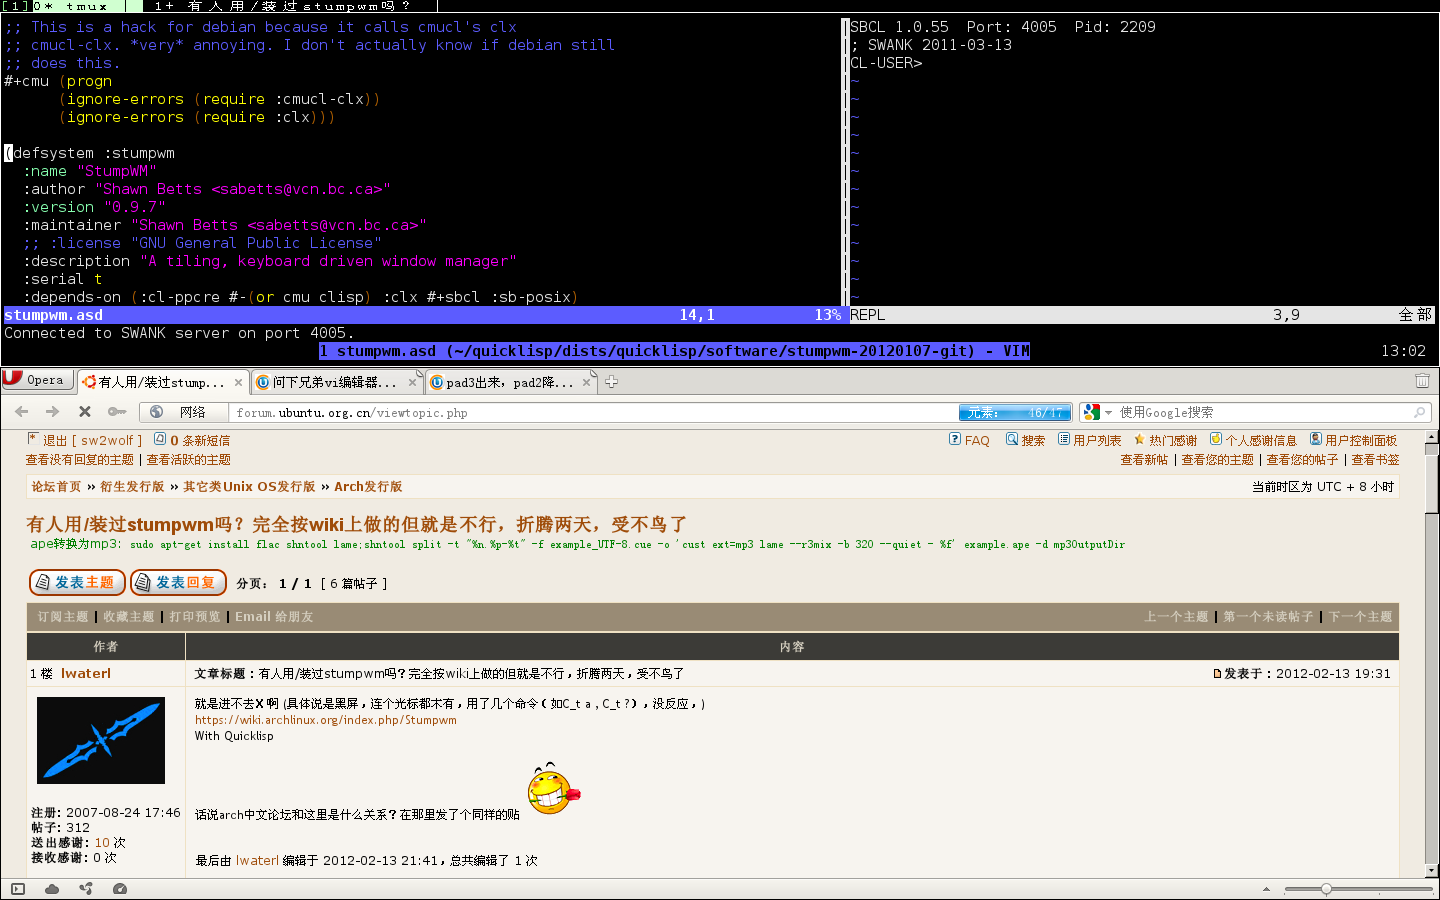The width and height of the screenshot is (1440, 900).
Task: Jump to first unread post link
Action: coord(1268,617)
